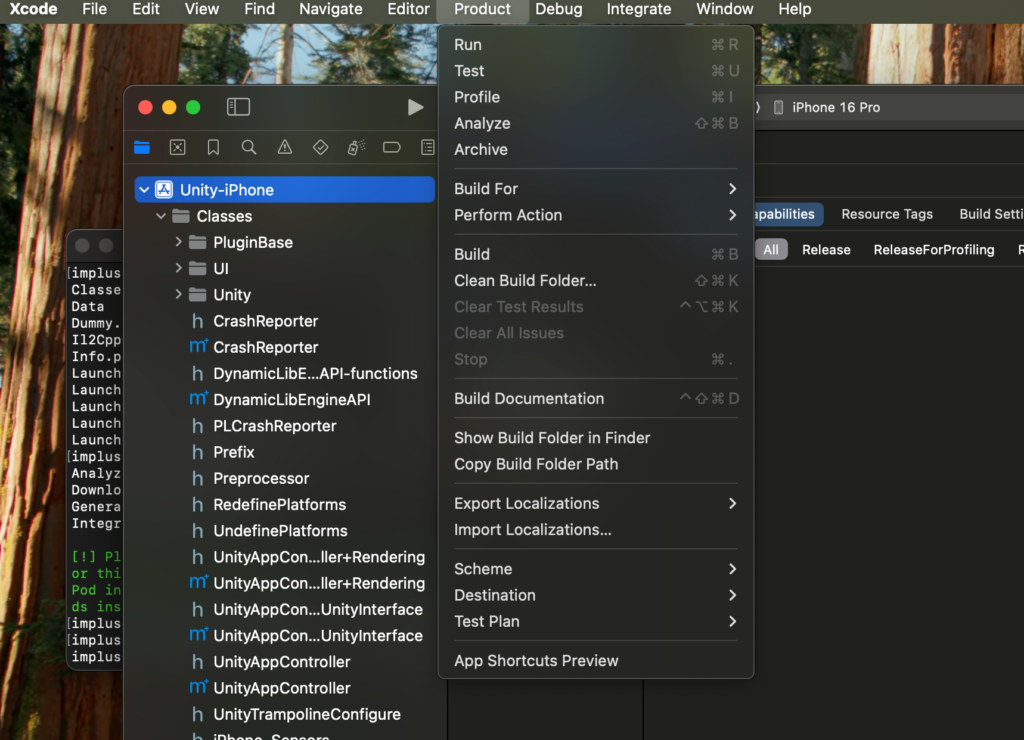Image resolution: width=1024 pixels, height=740 pixels.
Task: Collapse the Classes folder
Action: 161,216
